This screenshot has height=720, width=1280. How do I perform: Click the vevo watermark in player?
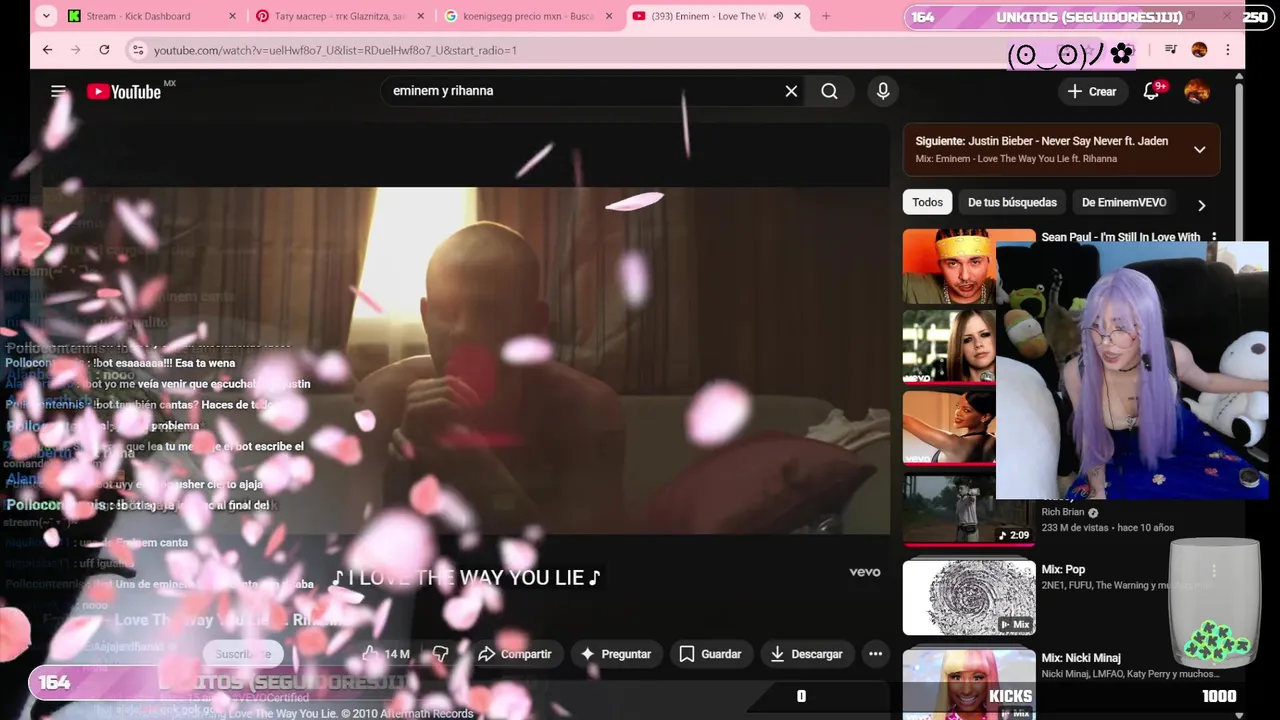[865, 572]
